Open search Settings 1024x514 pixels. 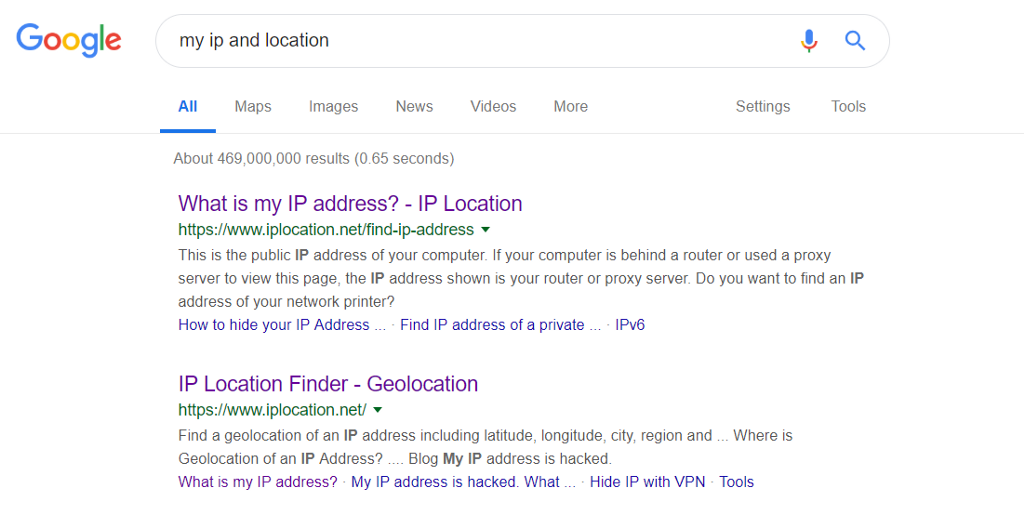(x=762, y=107)
